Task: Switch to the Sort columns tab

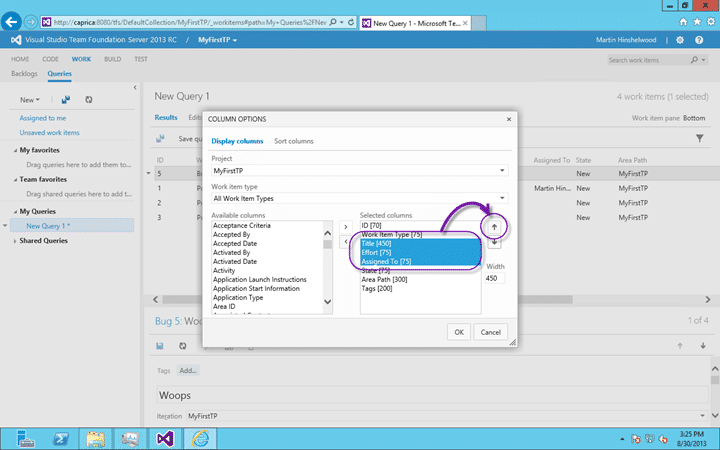Action: coord(294,141)
